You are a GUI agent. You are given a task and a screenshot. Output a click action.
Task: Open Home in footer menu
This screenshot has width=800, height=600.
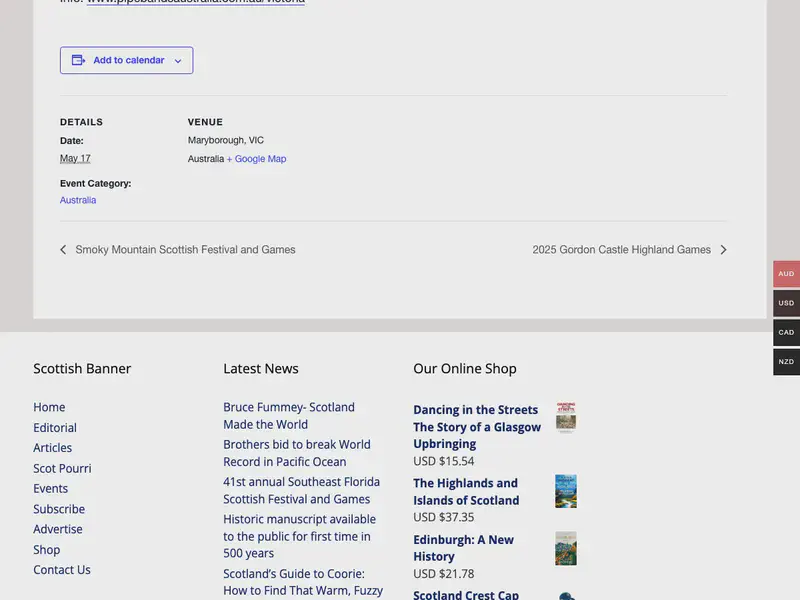[x=49, y=407]
